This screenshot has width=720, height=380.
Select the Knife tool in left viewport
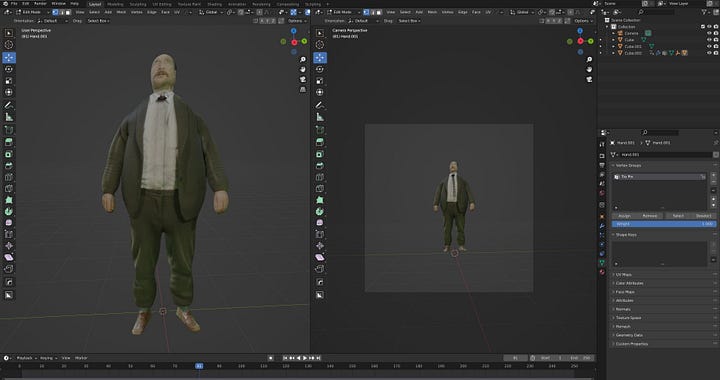click(9, 189)
